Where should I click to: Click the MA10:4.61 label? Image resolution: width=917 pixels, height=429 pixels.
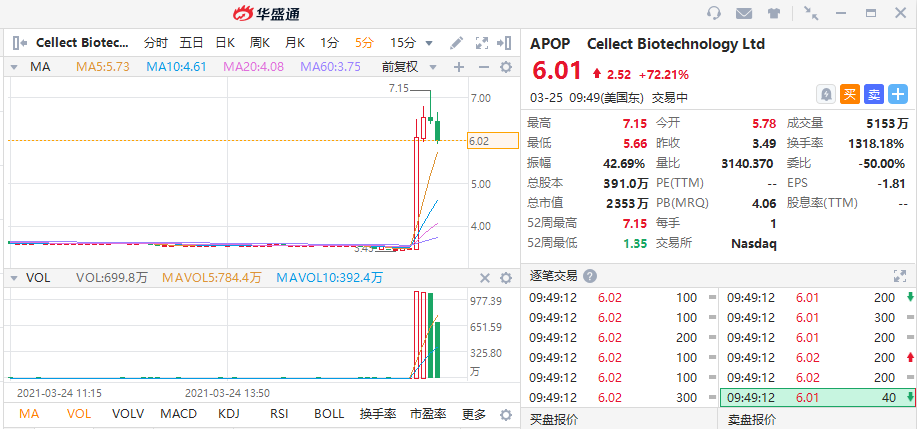point(177,67)
